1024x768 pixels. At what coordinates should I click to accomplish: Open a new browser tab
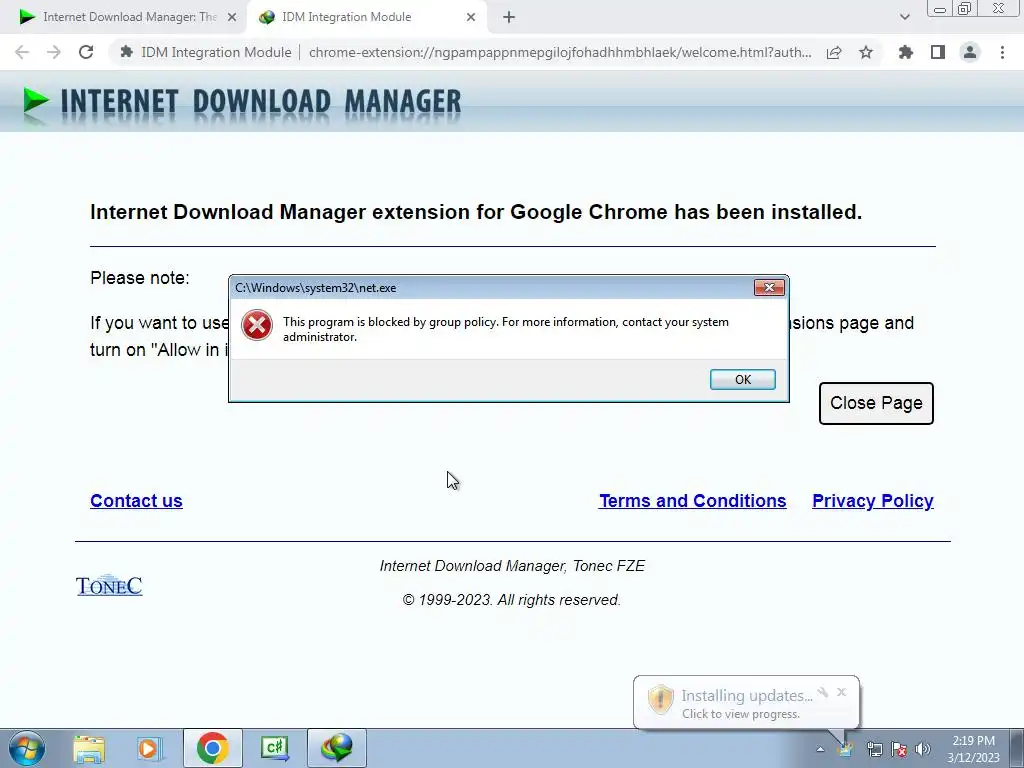pyautogui.click(x=509, y=18)
